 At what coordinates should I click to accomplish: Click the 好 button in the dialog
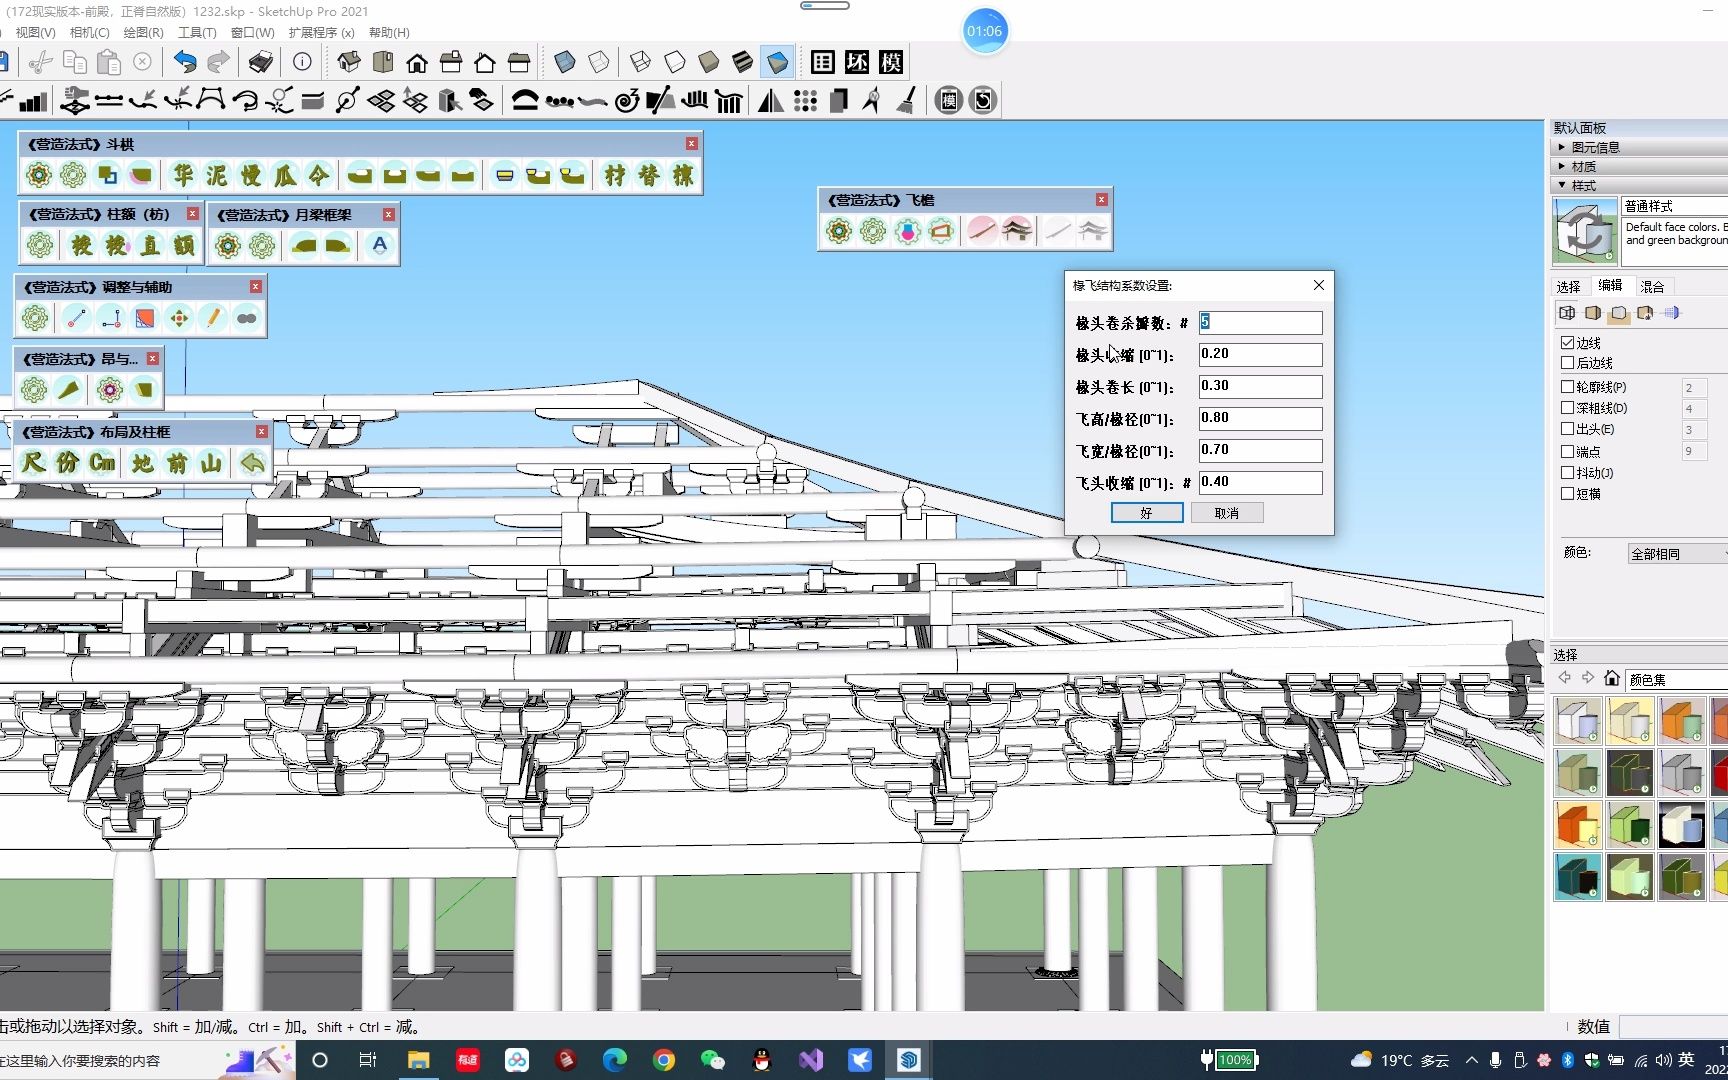click(1146, 513)
